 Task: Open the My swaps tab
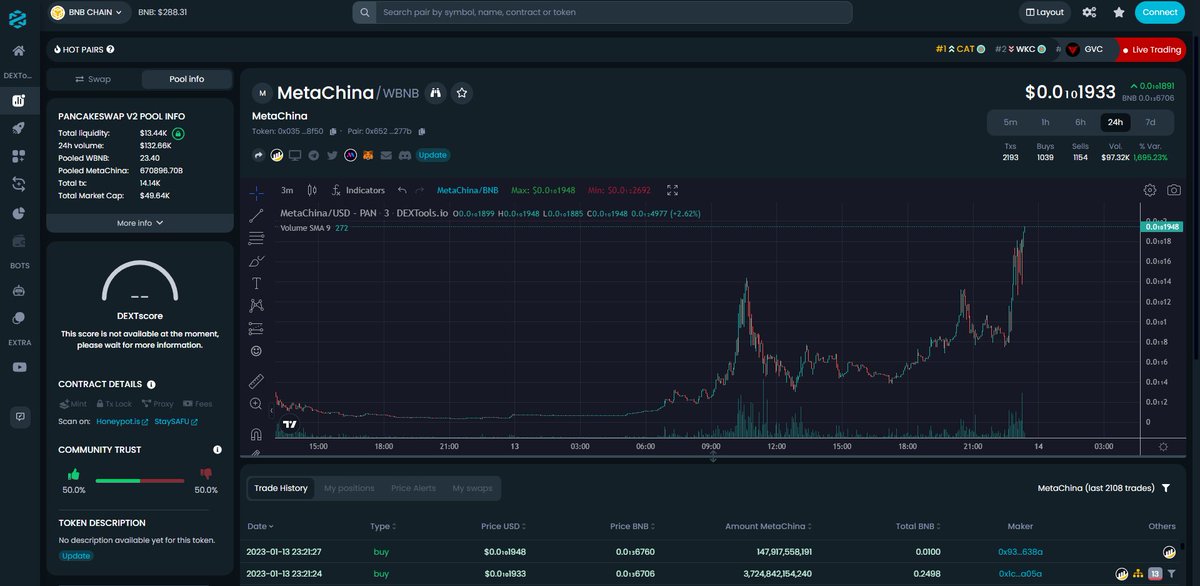pyautogui.click(x=472, y=488)
